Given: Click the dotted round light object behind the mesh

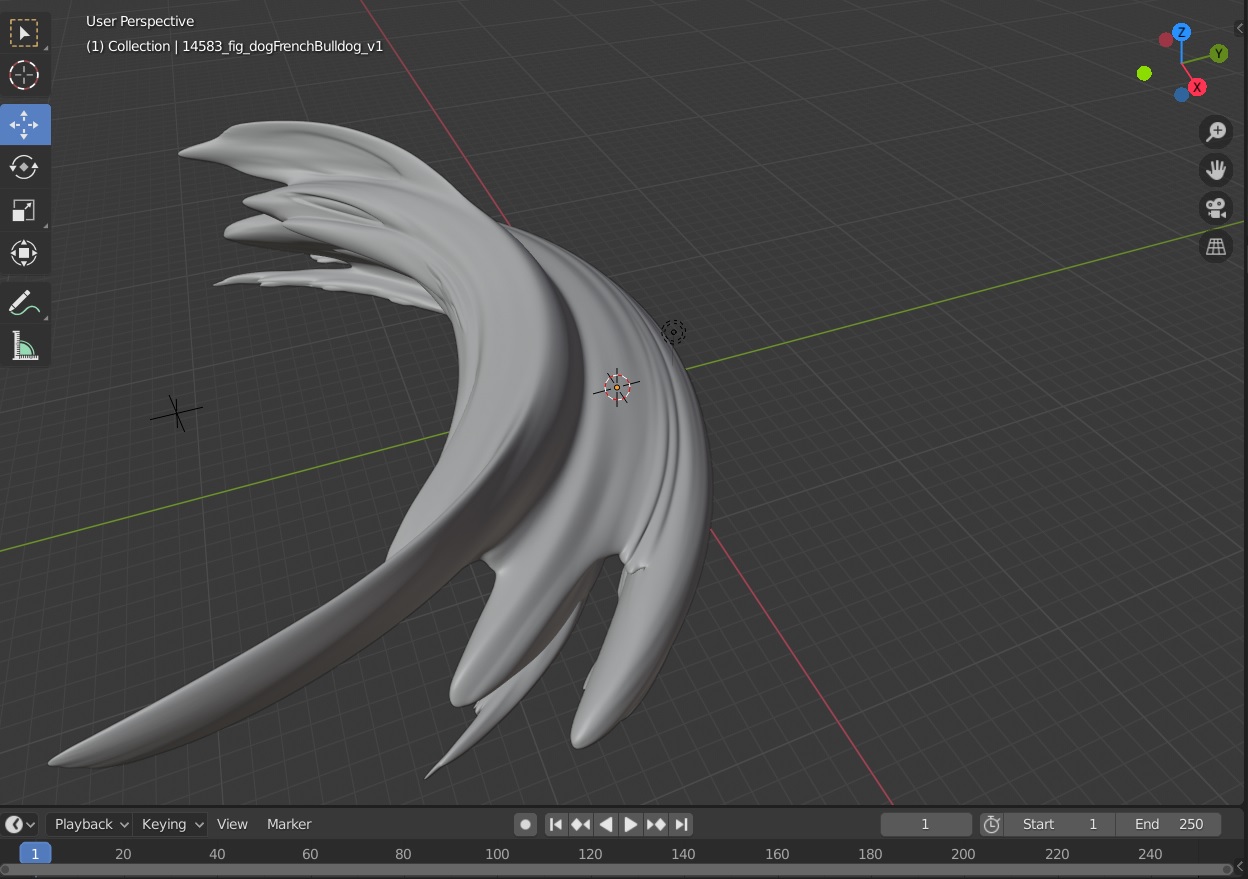Looking at the screenshot, I should [x=674, y=332].
